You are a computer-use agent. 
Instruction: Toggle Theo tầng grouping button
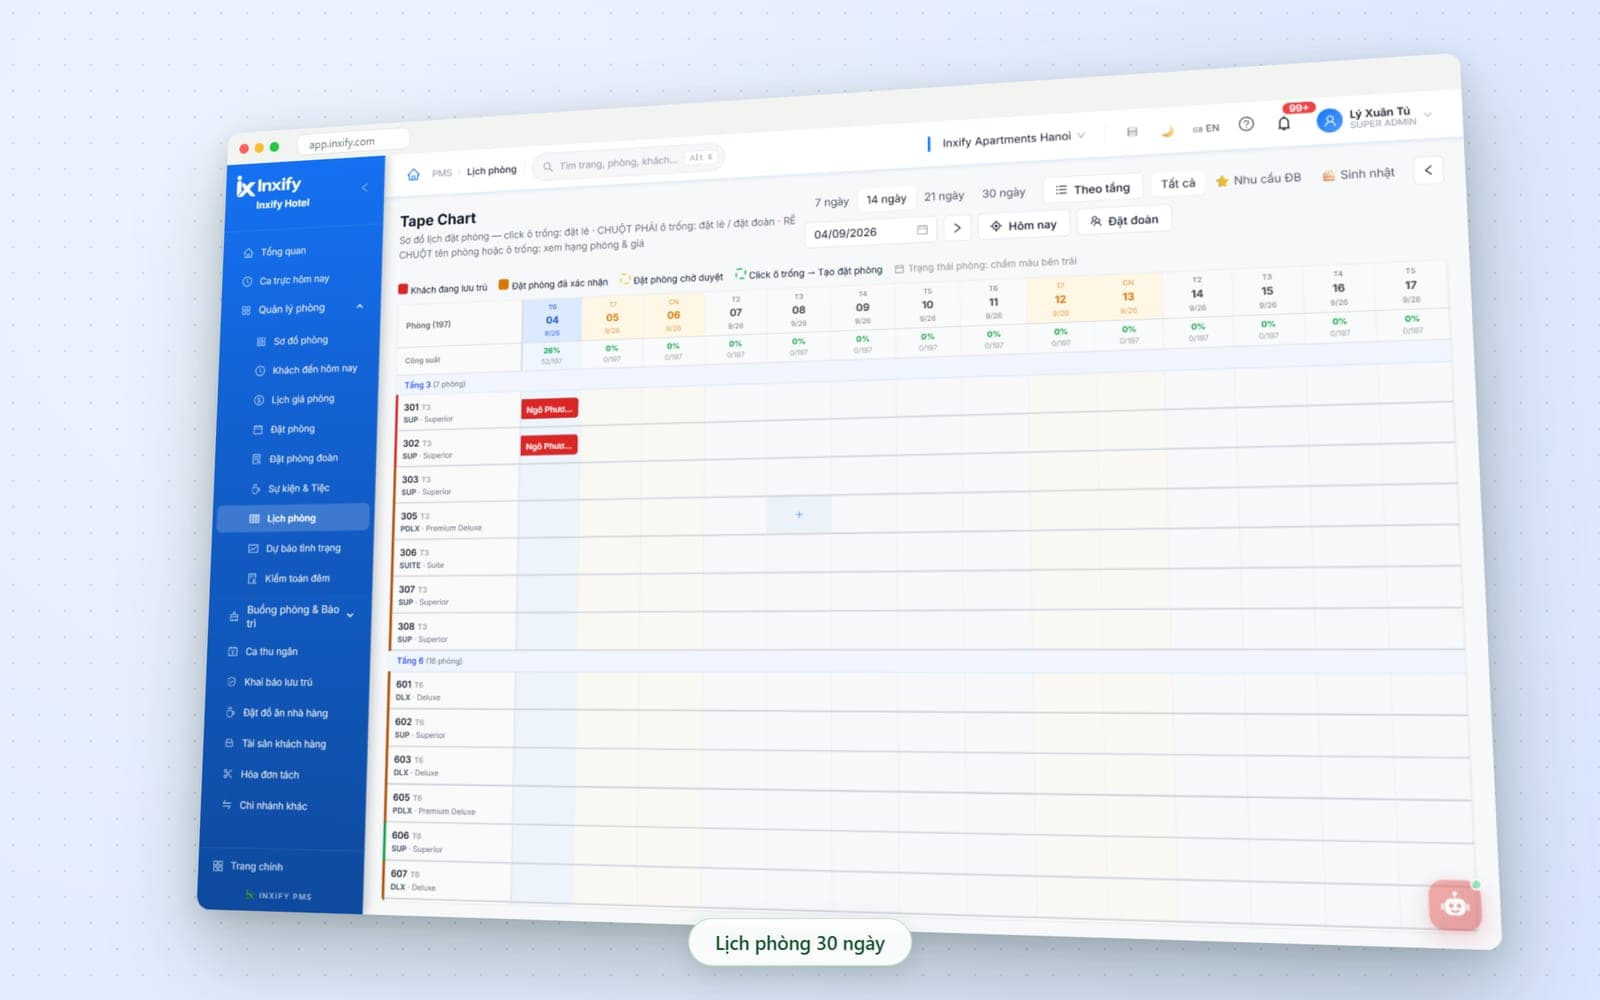(1093, 189)
